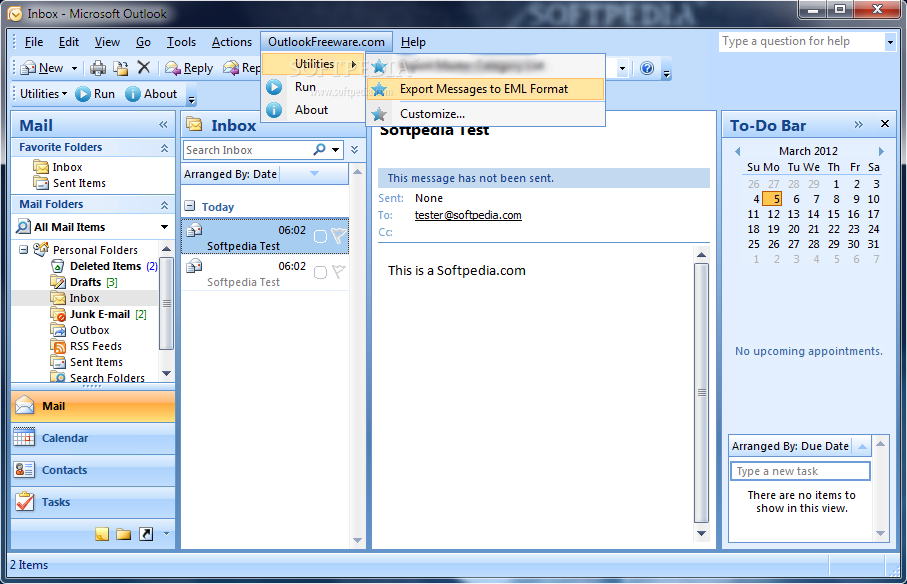Click the Delete X icon in toolbar
The height and width of the screenshot is (584, 907).
(x=143, y=68)
